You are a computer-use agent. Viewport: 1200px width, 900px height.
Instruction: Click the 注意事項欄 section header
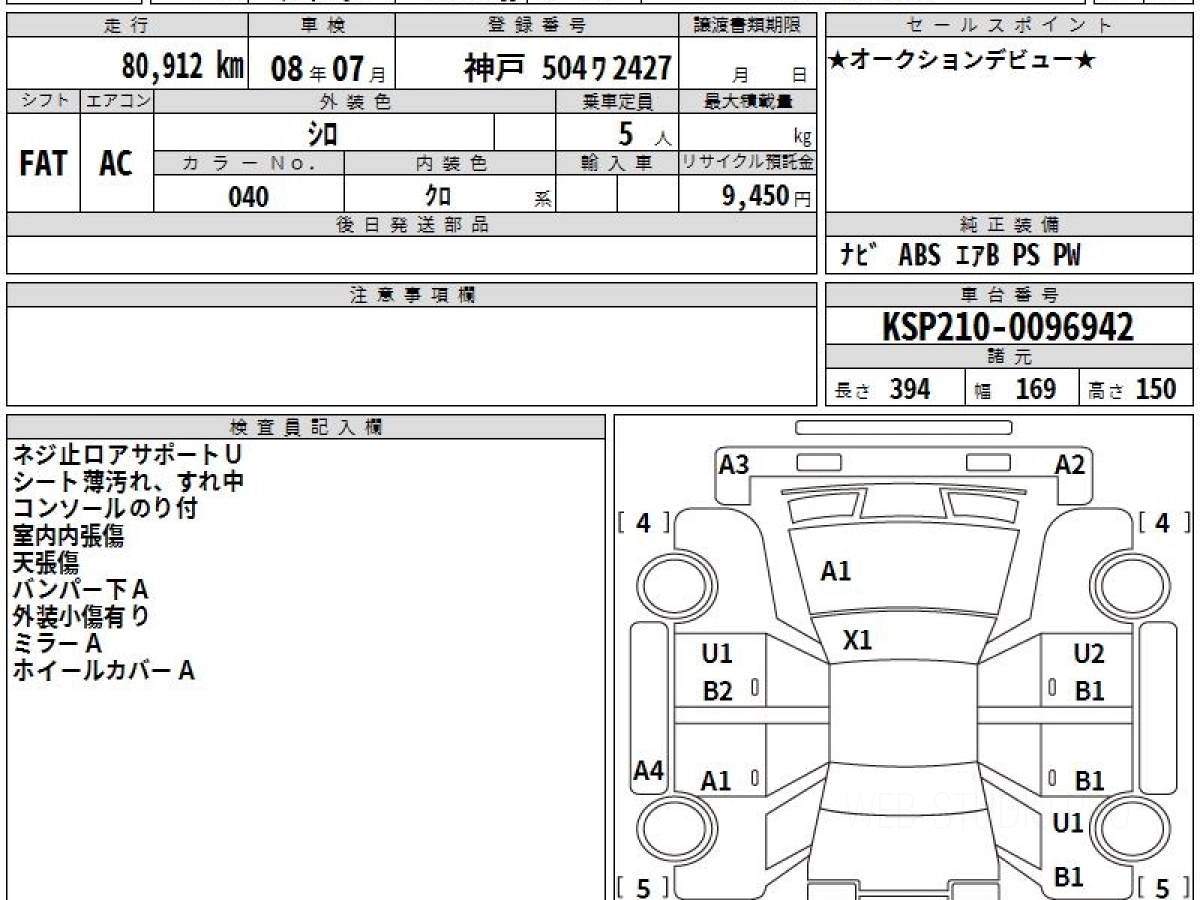411,295
